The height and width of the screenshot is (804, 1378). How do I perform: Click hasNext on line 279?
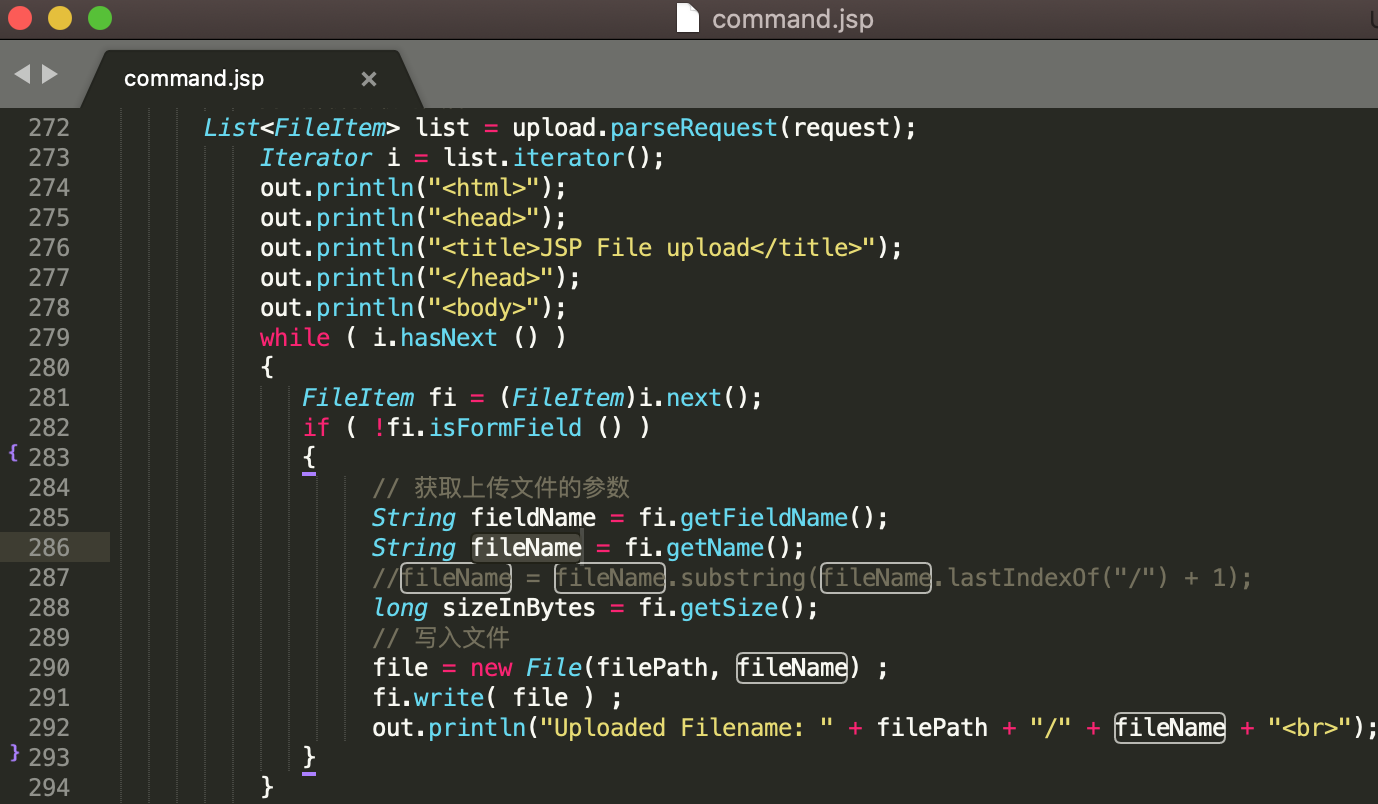tap(449, 338)
